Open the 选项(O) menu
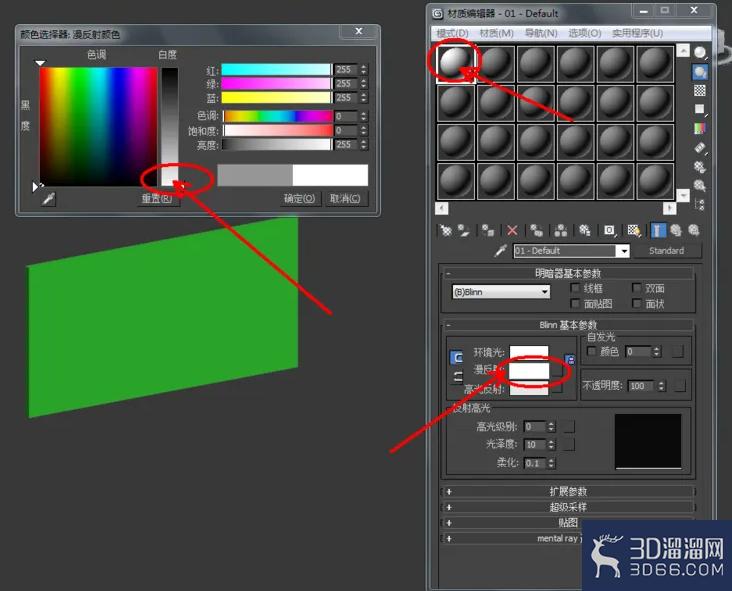 (584, 33)
